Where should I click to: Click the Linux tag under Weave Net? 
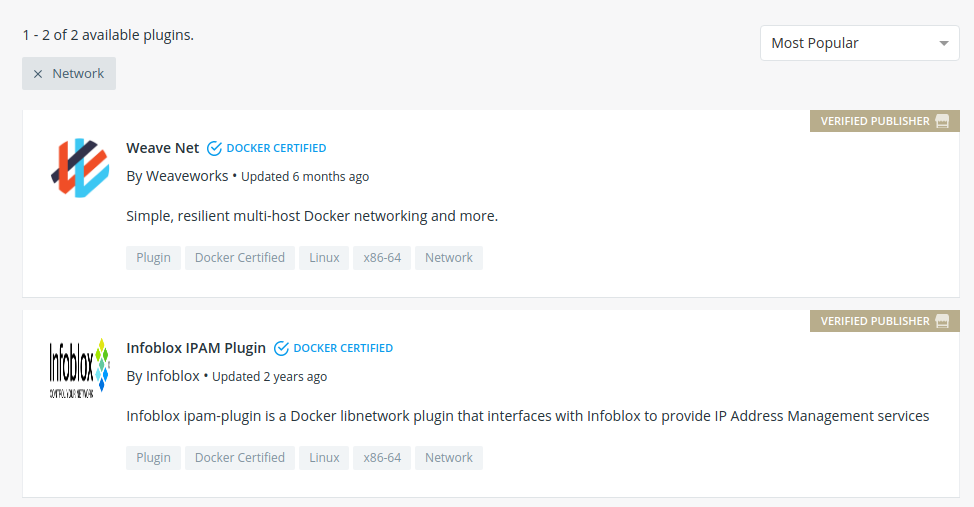(x=324, y=258)
